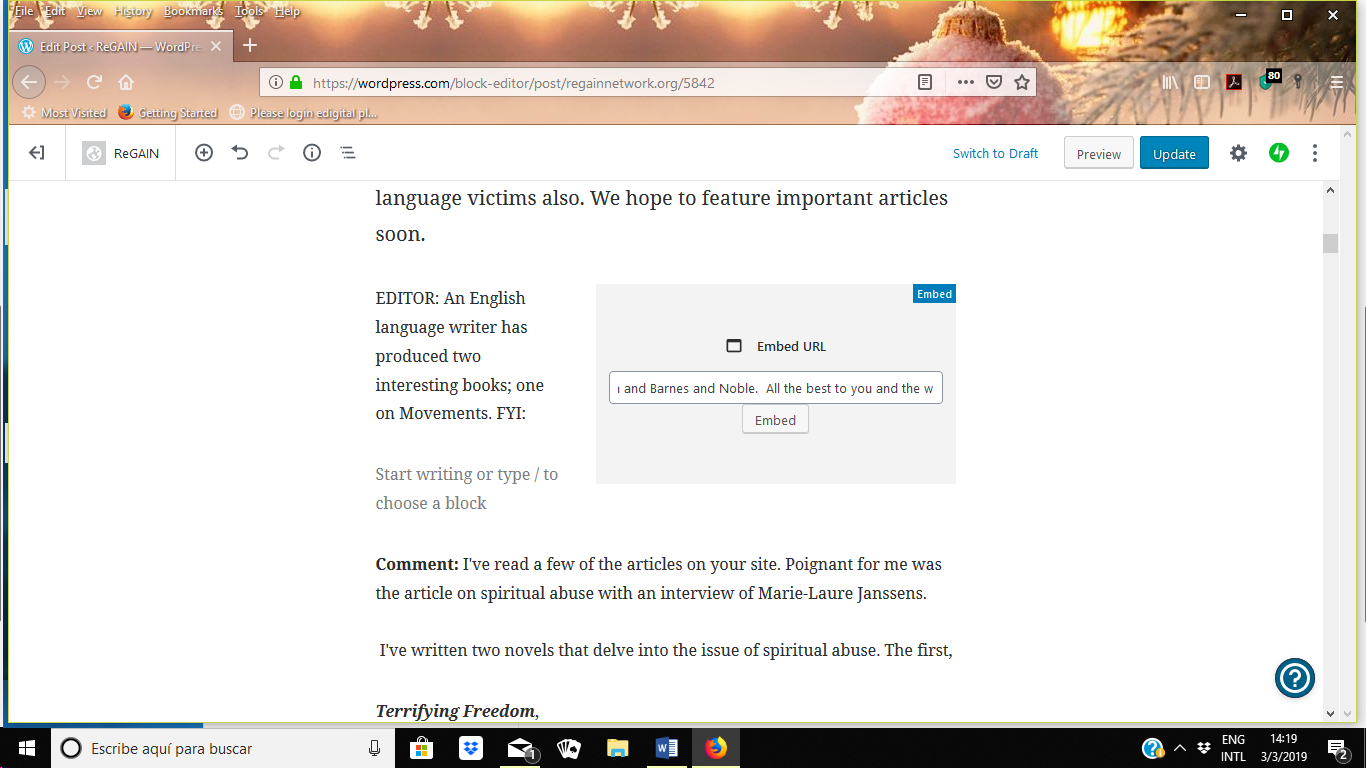Expand the Firefox page actions menu

click(x=965, y=83)
